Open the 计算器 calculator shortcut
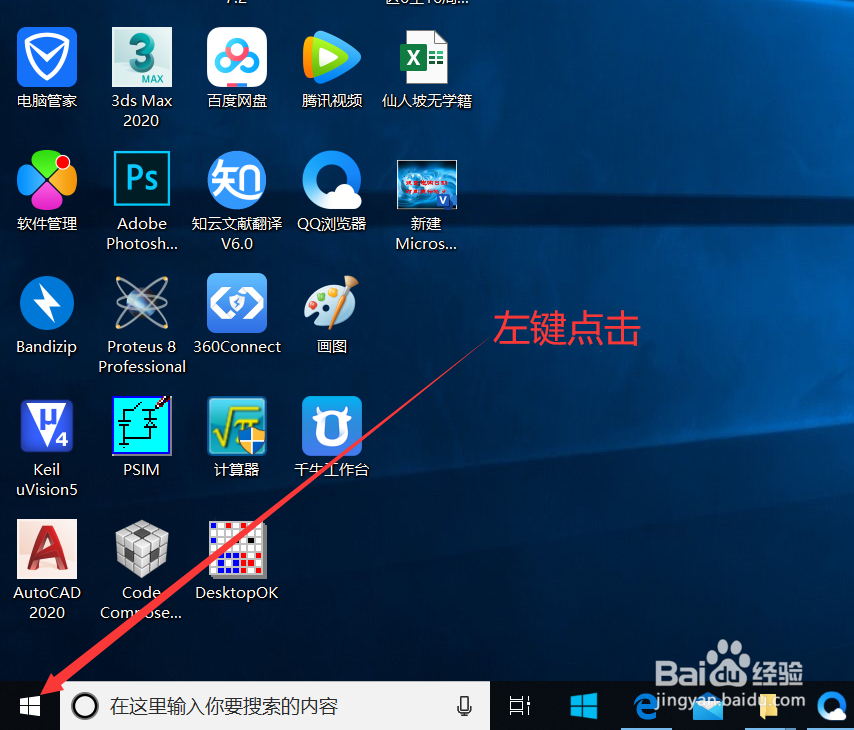 (x=237, y=425)
